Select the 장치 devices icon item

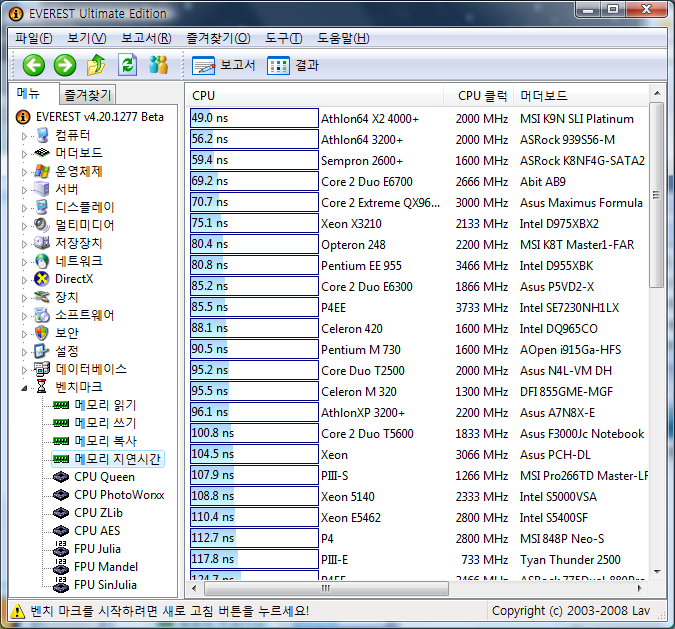tap(42, 297)
